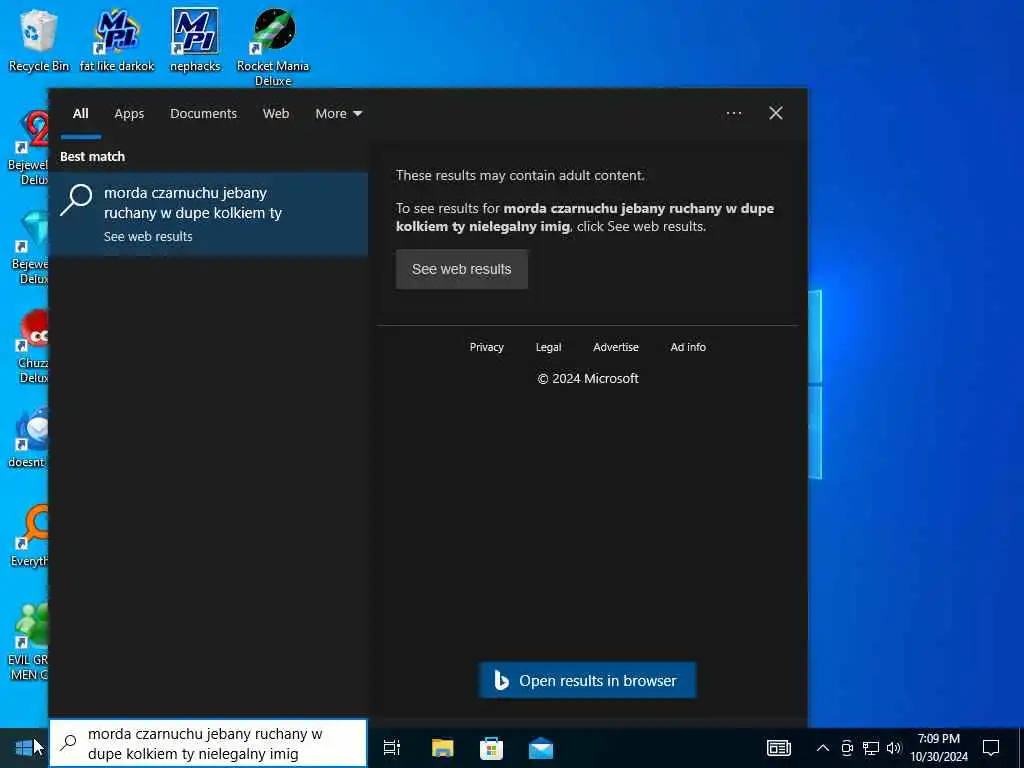
Task: Launch File Explorer from the taskbar
Action: coord(442,748)
